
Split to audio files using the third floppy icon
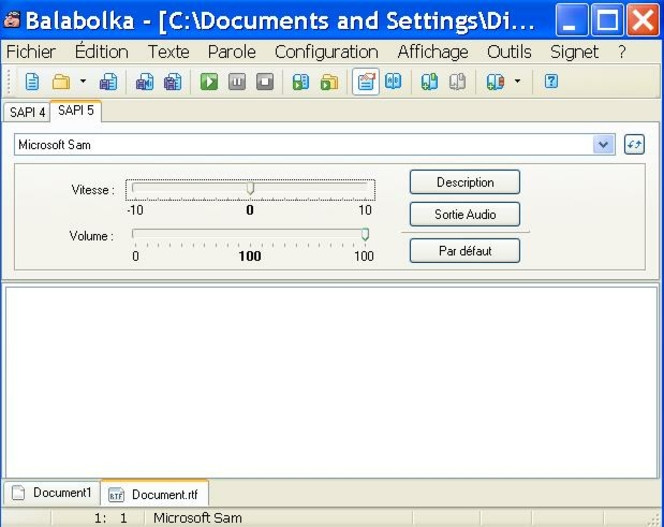click(x=172, y=81)
